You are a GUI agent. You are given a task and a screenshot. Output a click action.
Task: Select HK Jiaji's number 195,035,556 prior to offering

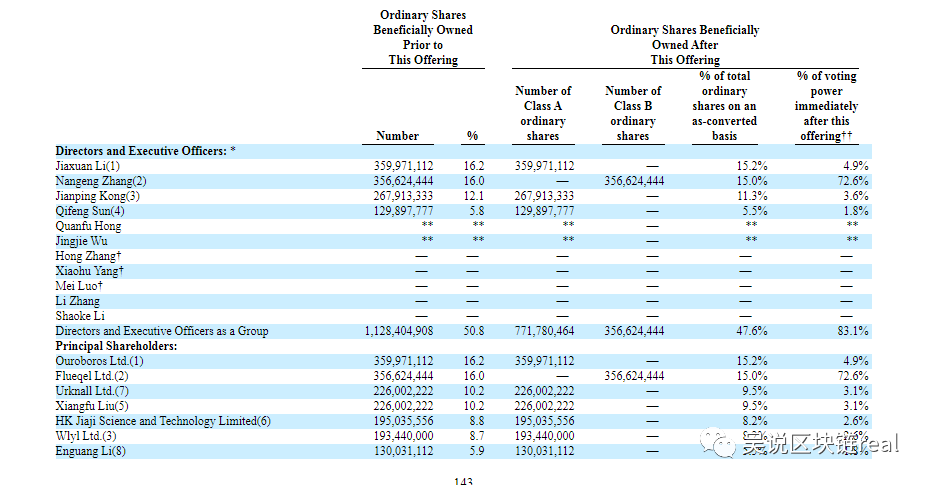[x=403, y=421]
